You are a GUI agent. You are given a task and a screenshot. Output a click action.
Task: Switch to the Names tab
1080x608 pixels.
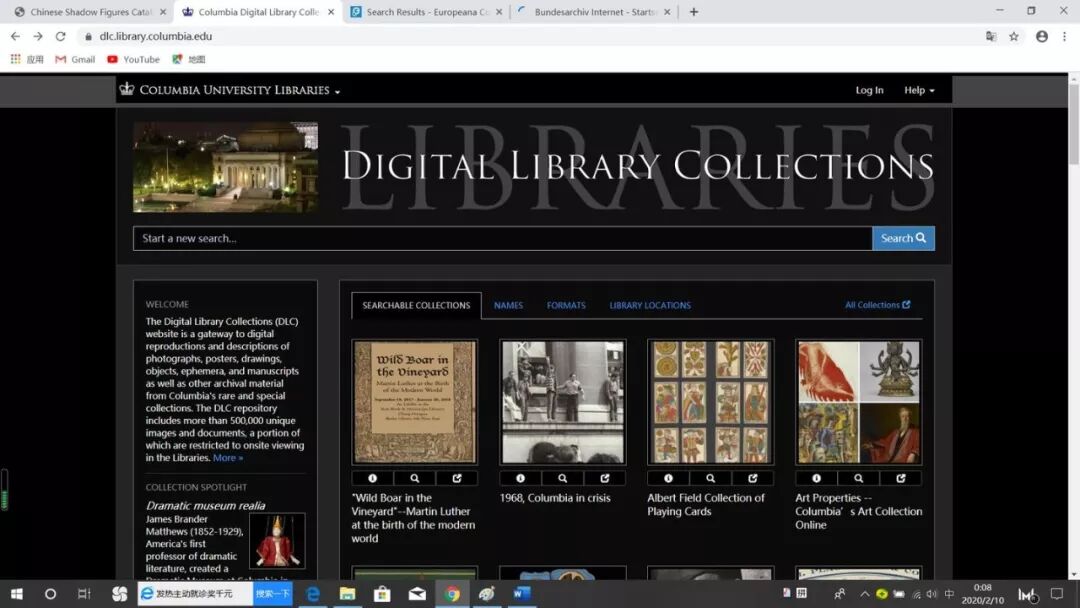point(508,305)
